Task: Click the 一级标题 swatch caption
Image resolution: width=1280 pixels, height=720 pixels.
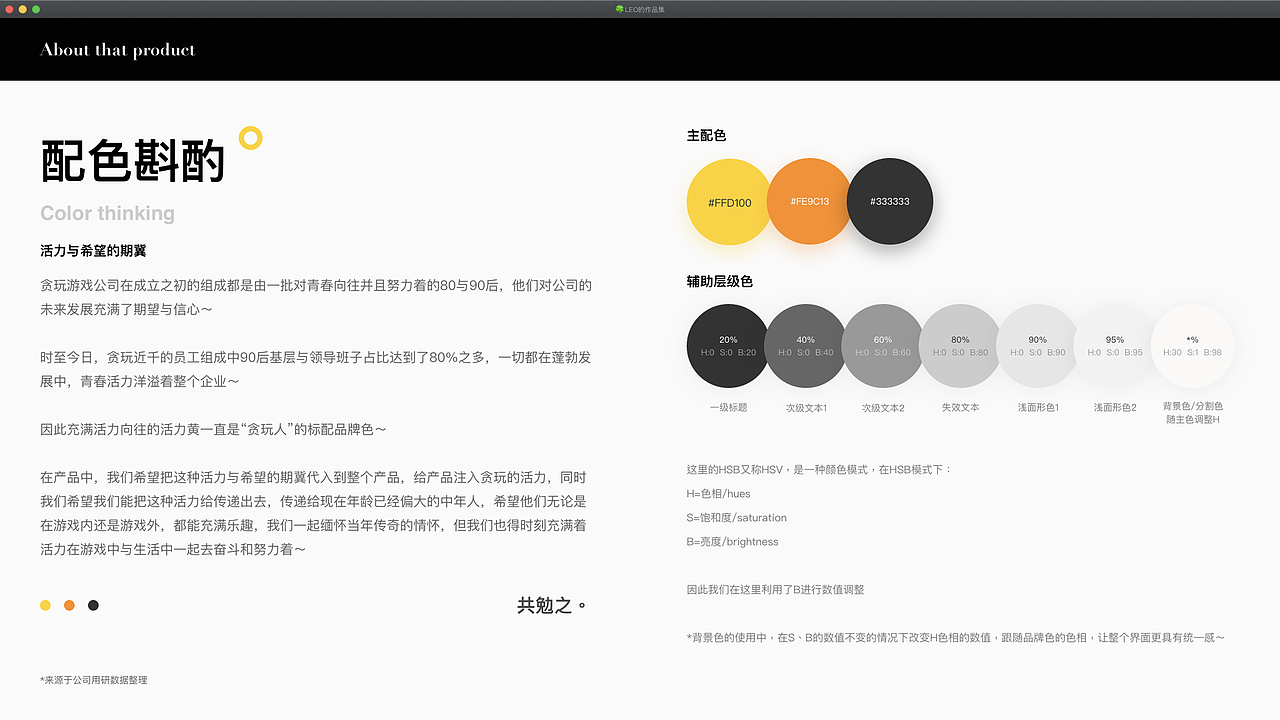Action: click(x=728, y=408)
